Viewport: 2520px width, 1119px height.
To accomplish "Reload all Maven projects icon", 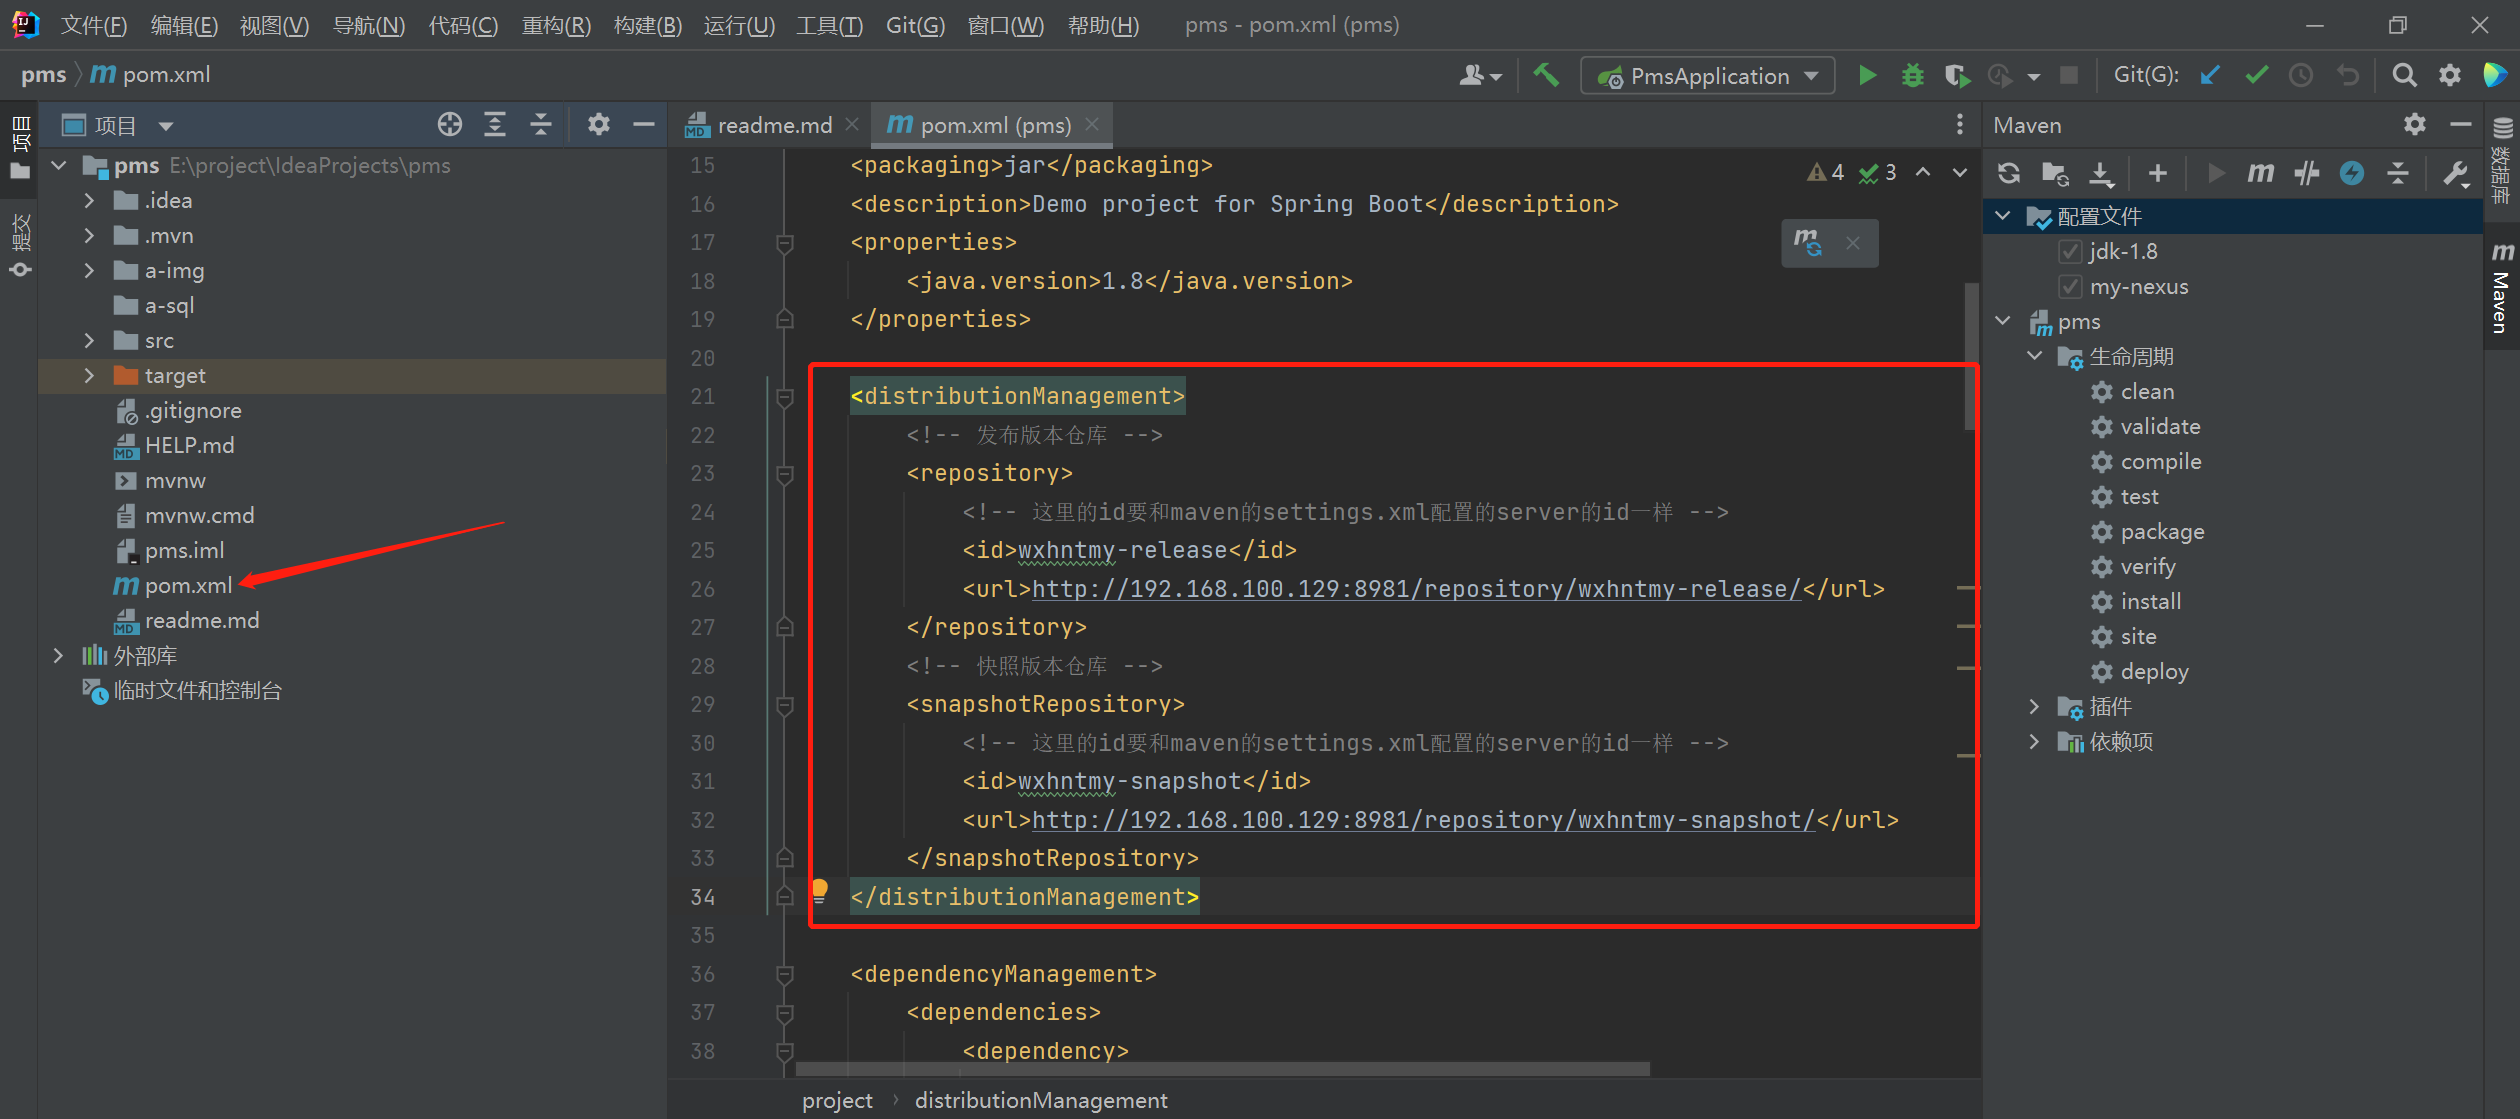I will (x=2008, y=174).
